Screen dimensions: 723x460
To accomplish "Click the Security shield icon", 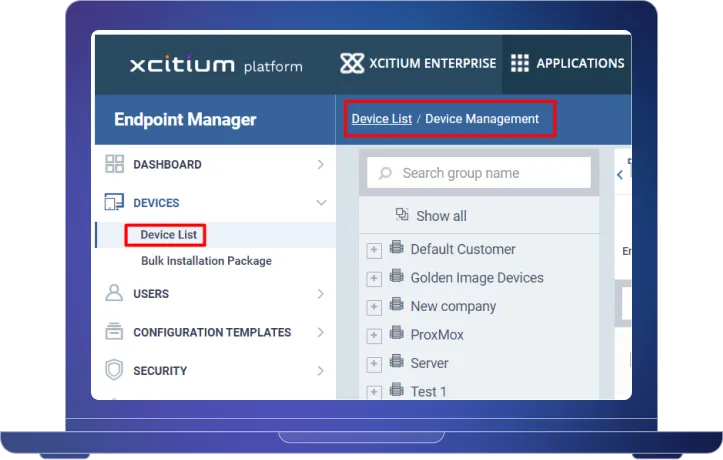I will pos(115,371).
